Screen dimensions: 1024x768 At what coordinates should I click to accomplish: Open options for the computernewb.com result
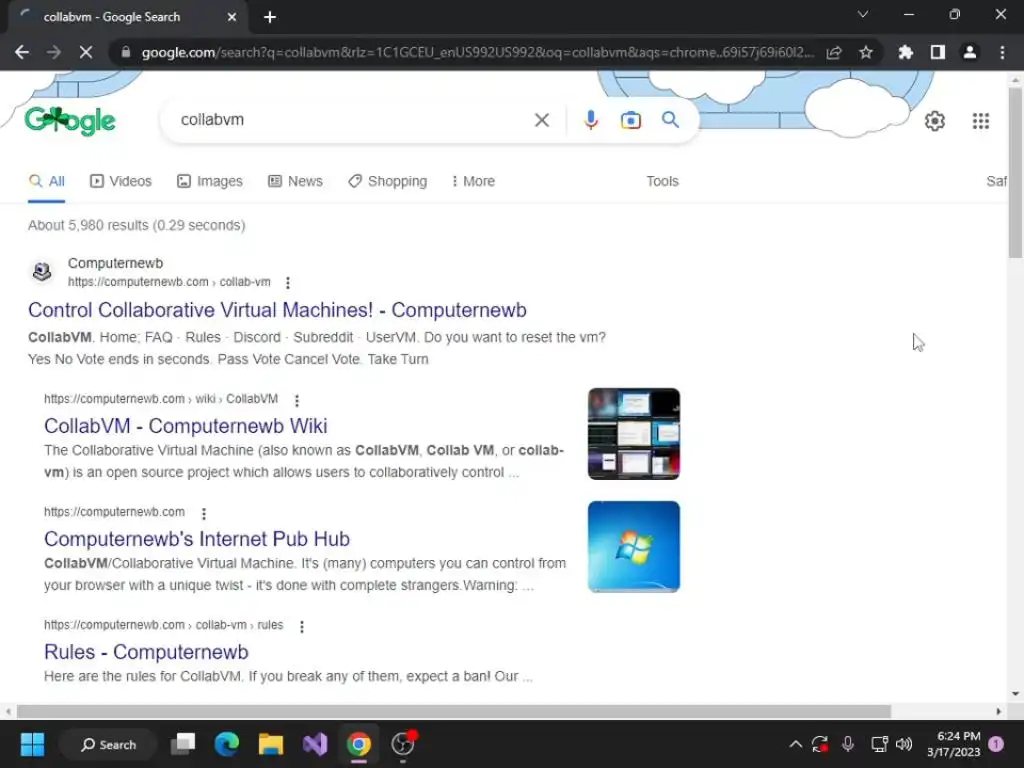[x=204, y=514]
